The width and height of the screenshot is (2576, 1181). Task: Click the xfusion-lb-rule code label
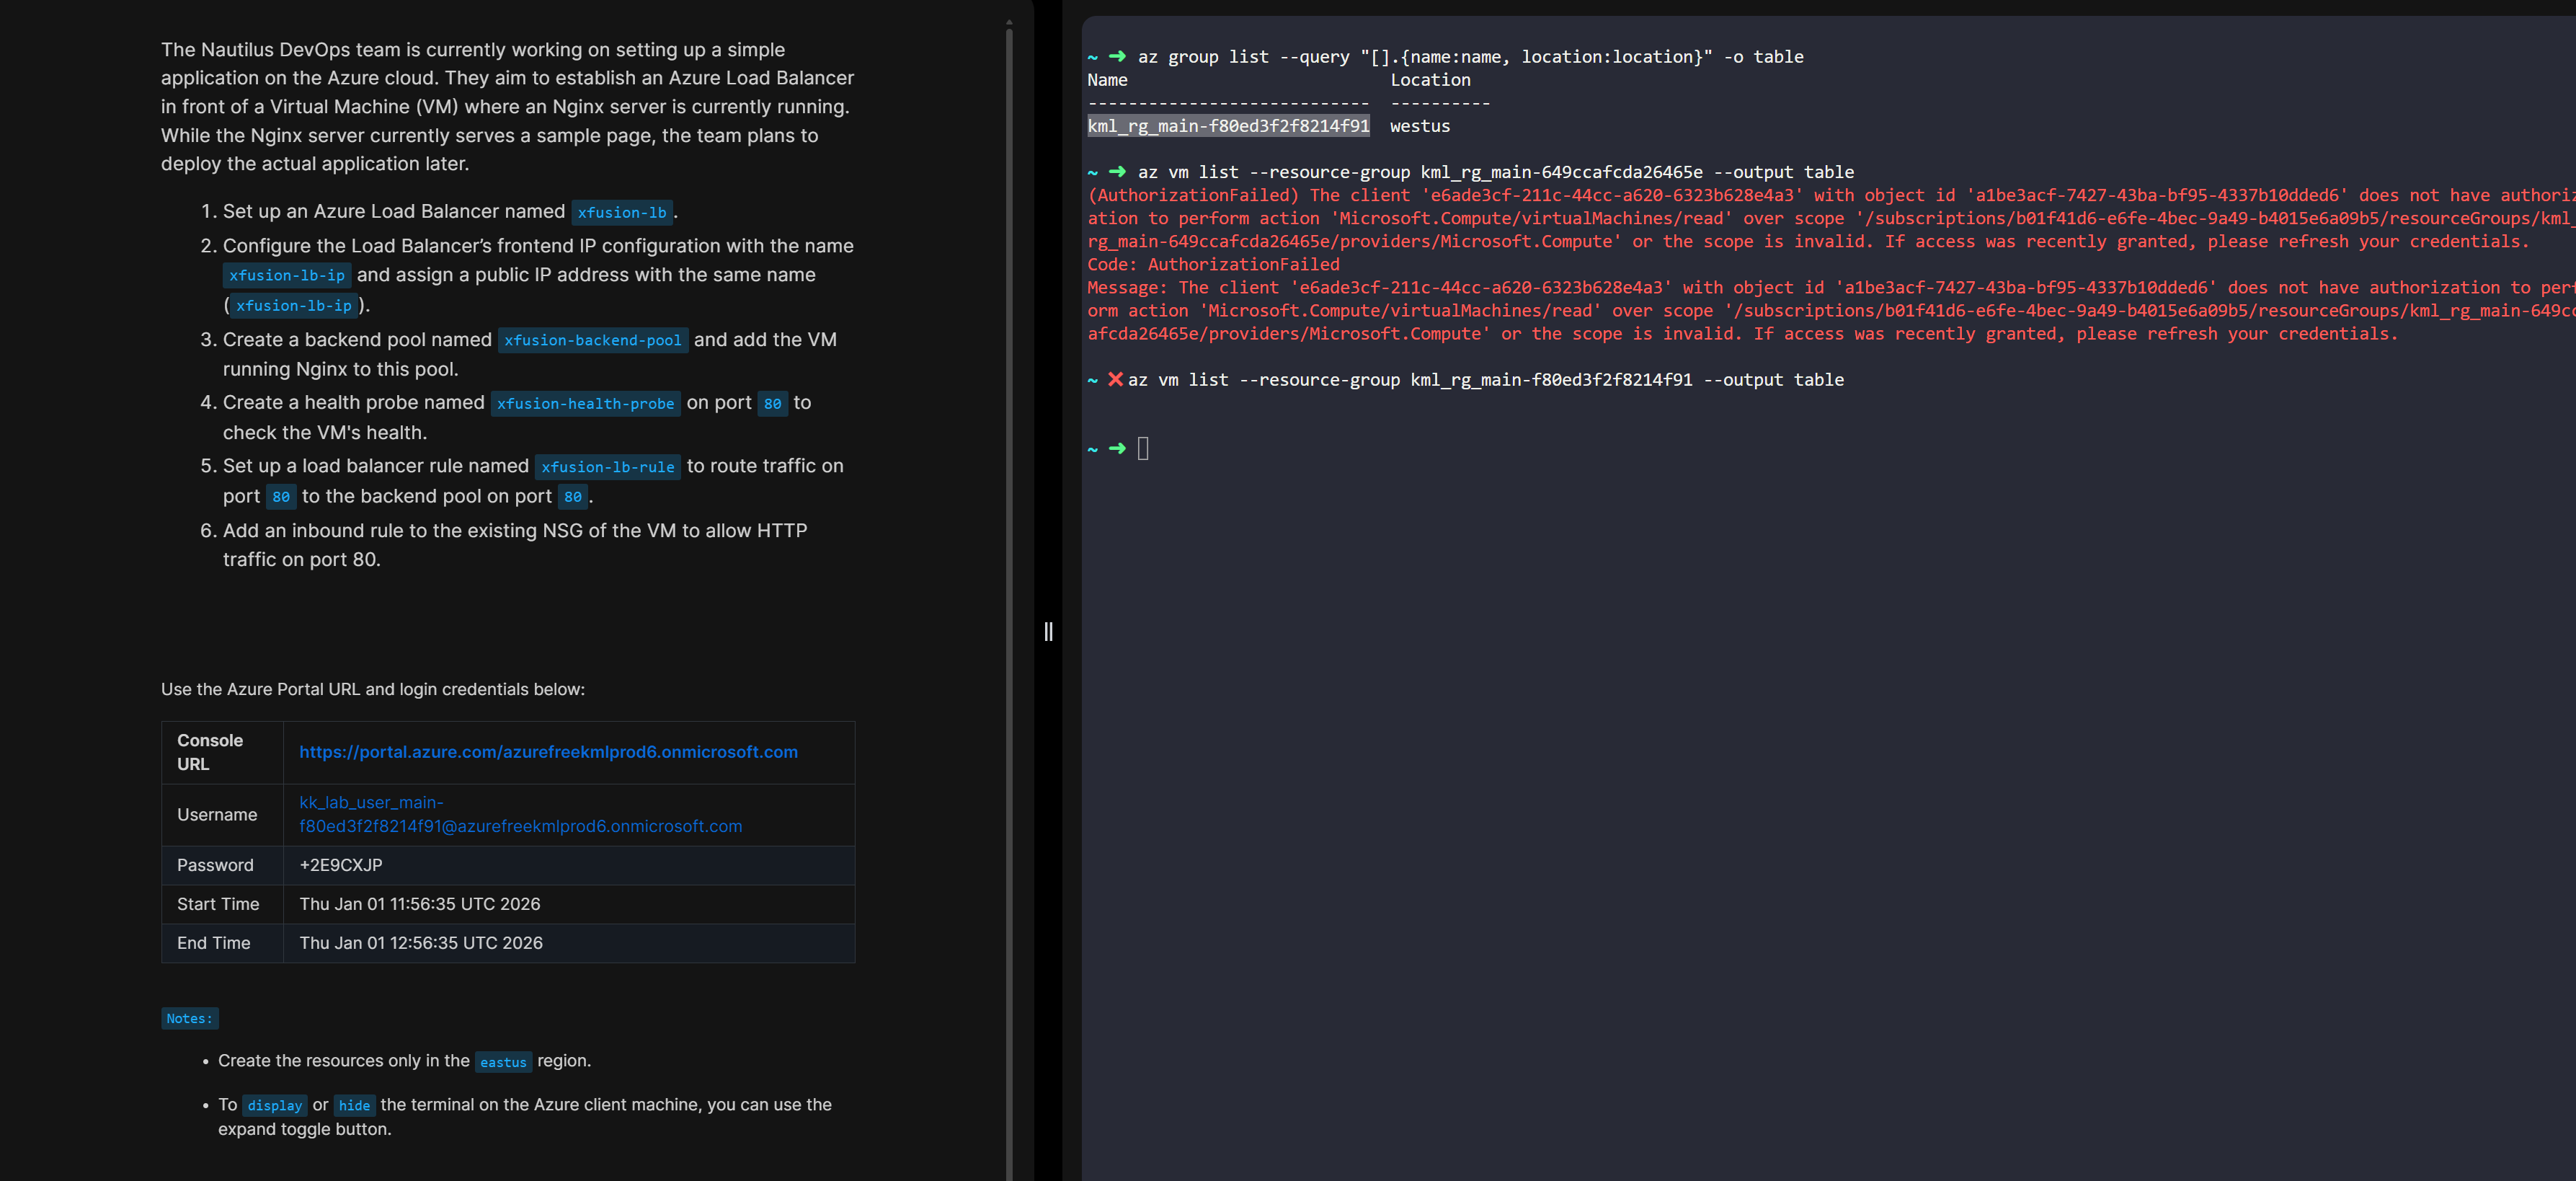(x=607, y=467)
